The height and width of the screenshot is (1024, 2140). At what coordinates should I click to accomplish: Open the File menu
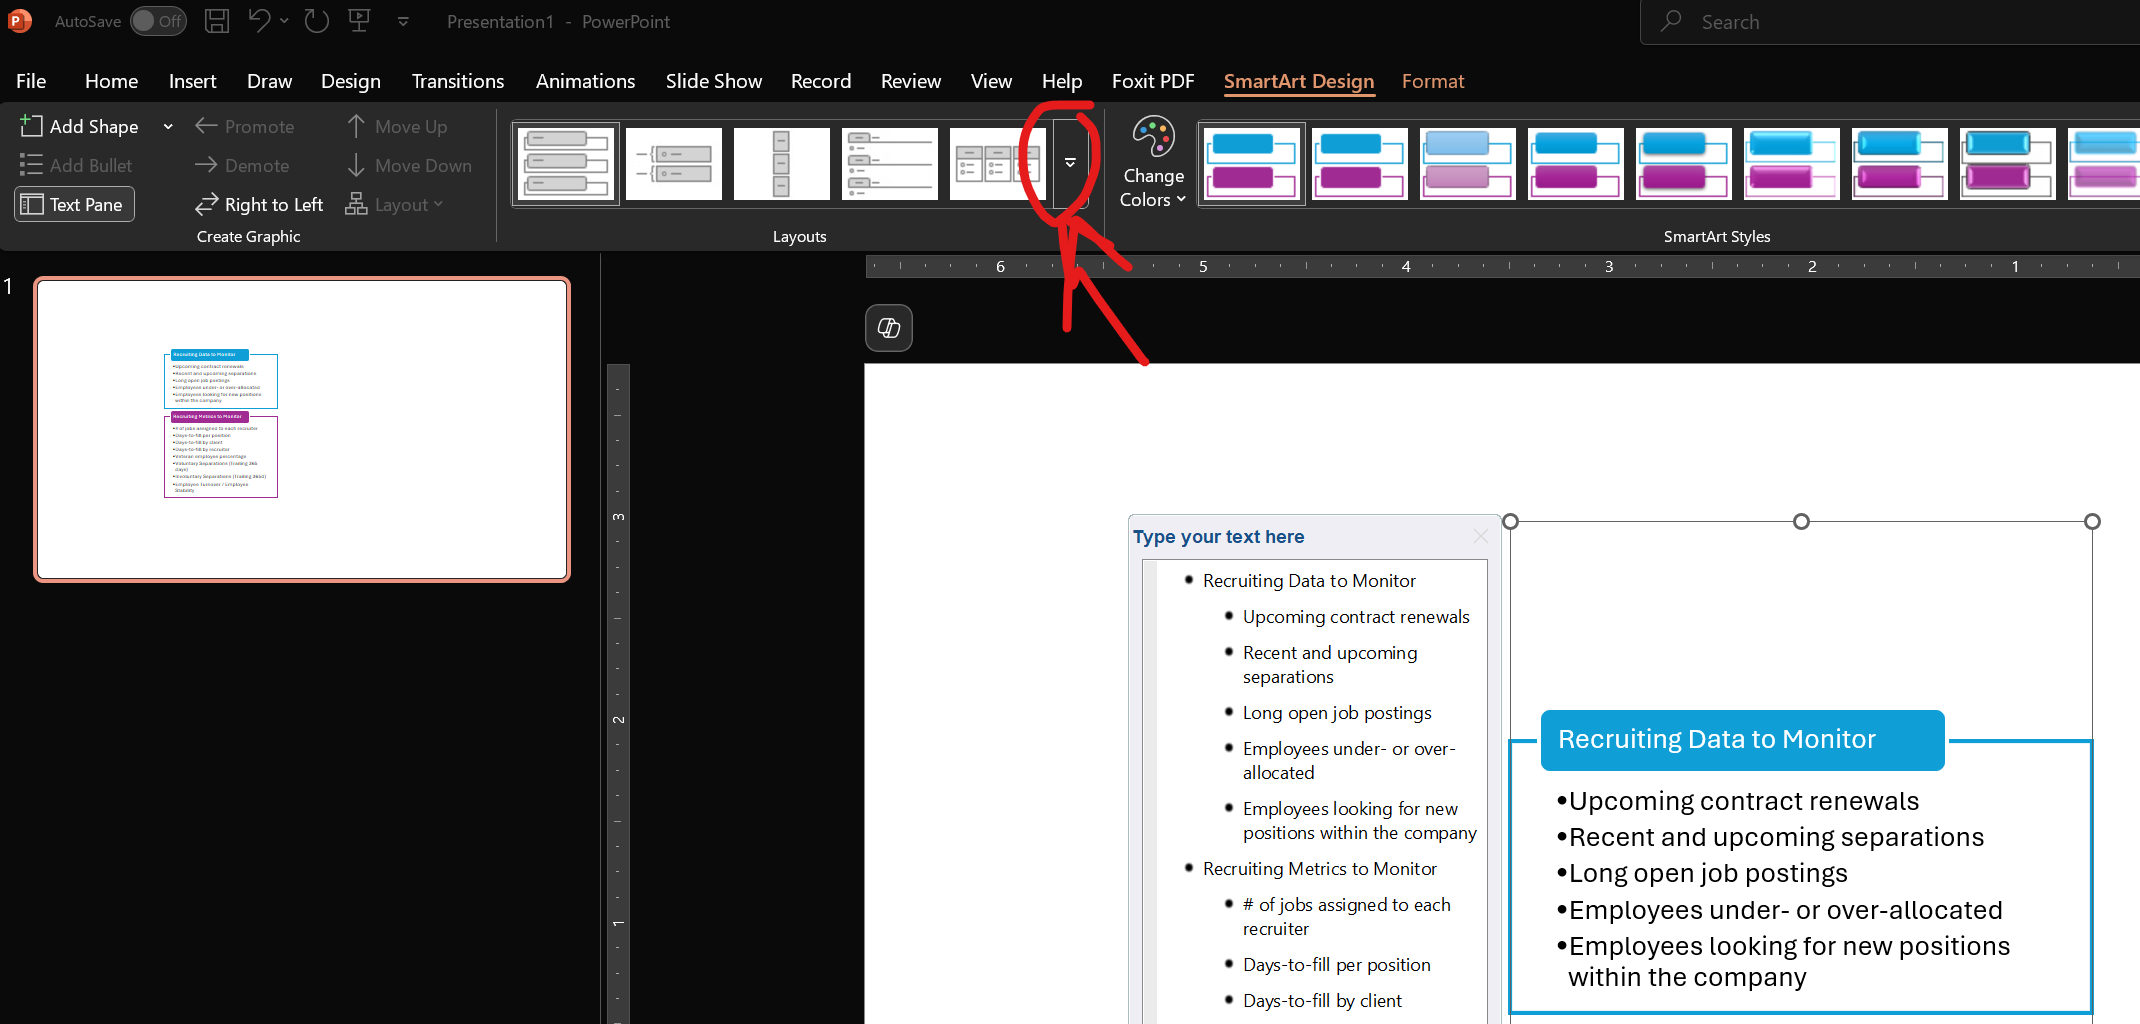31,81
